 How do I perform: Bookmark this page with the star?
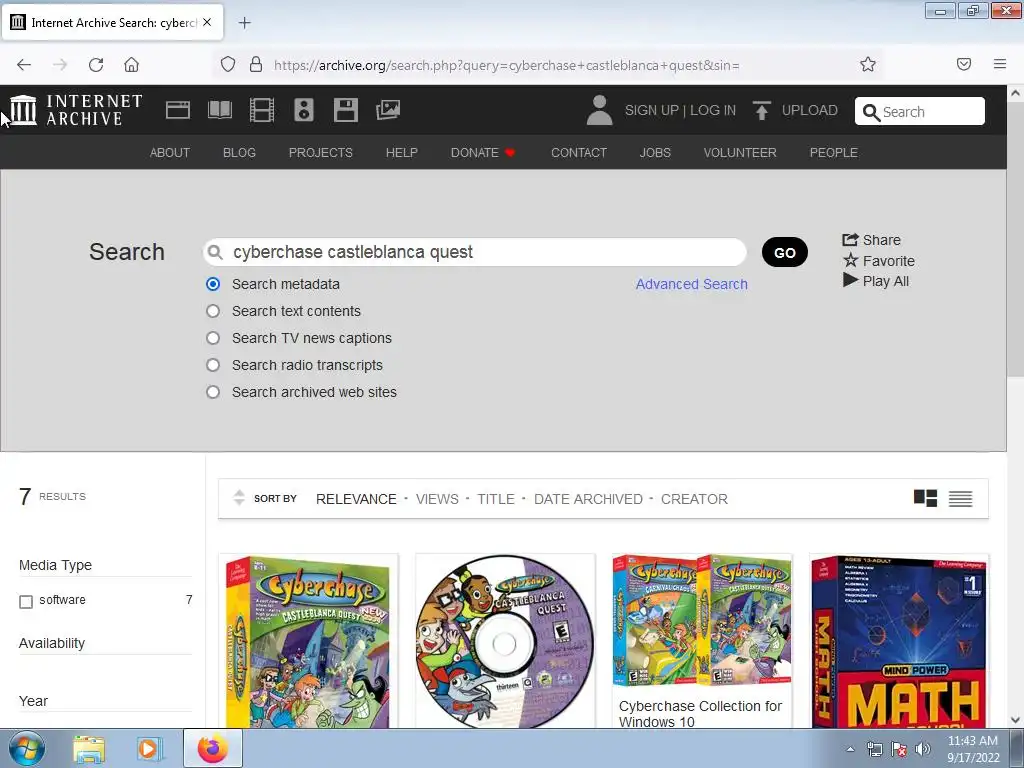(x=867, y=64)
